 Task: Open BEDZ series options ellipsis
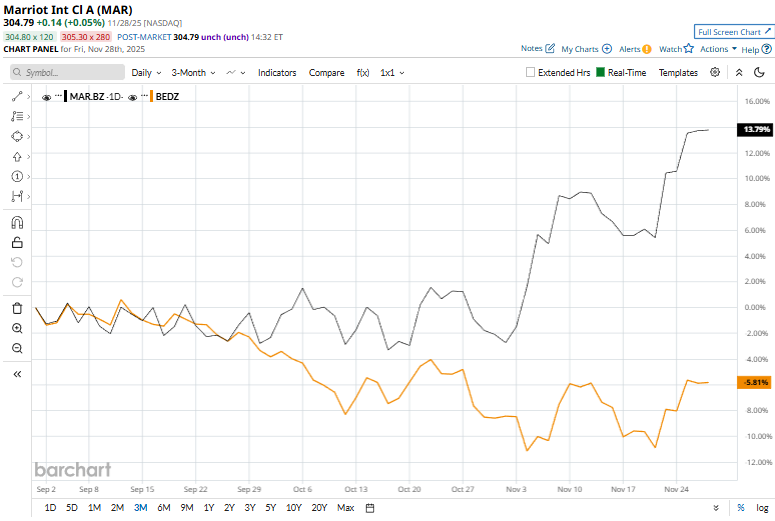pyautogui.click(x=144, y=95)
